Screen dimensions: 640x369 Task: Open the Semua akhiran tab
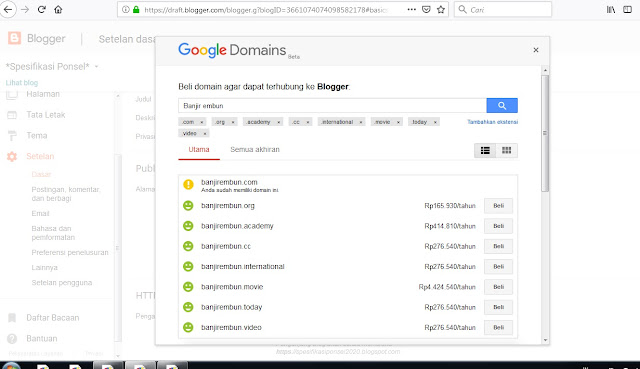tap(255, 149)
